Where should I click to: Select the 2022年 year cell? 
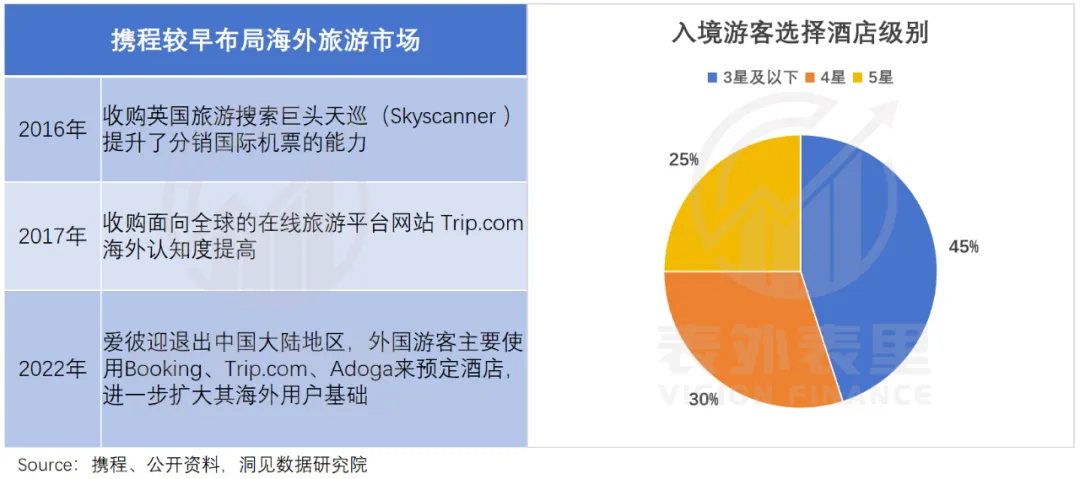pyautogui.click(x=52, y=369)
